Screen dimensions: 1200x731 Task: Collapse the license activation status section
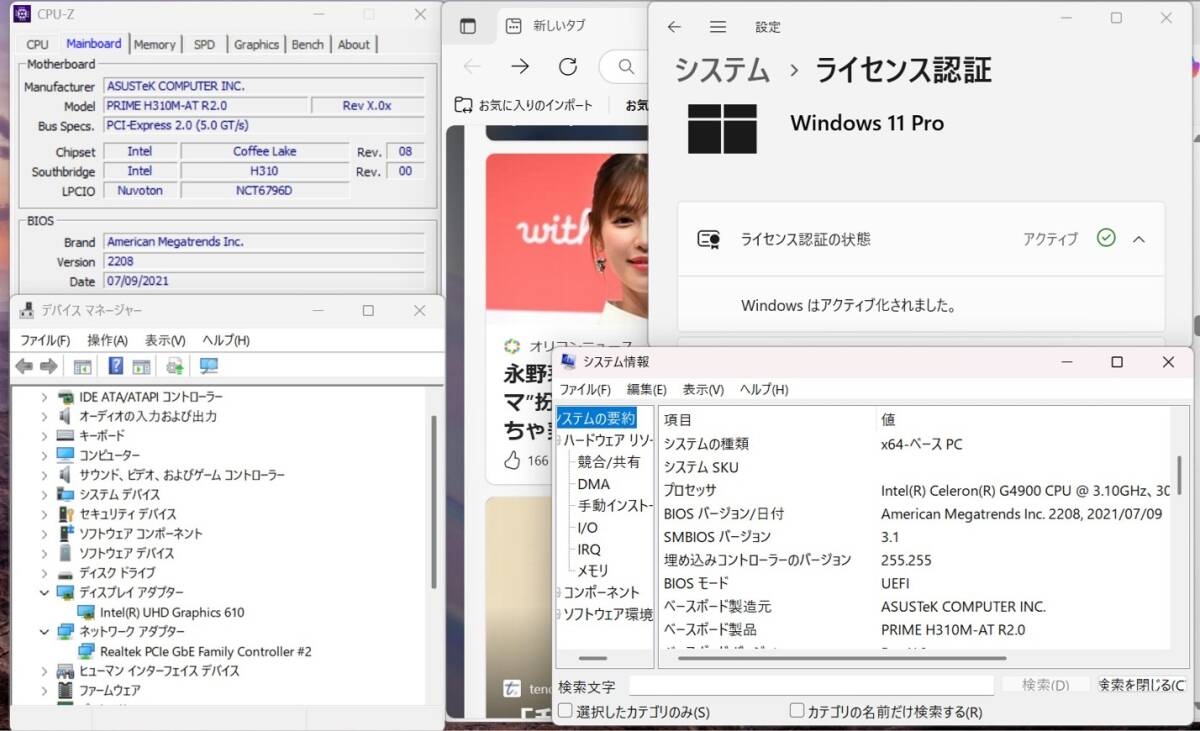click(1138, 239)
